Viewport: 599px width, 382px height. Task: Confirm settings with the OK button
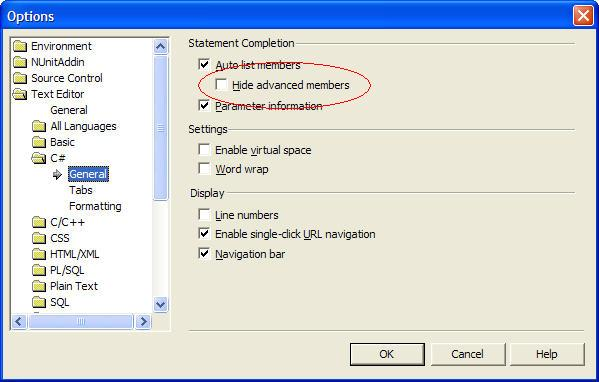click(x=387, y=354)
